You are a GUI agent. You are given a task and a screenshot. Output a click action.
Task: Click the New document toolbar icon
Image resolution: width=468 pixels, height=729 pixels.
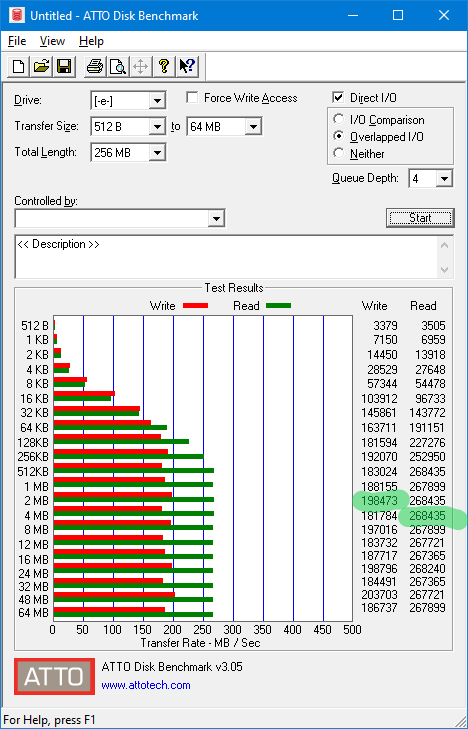tap(19, 66)
